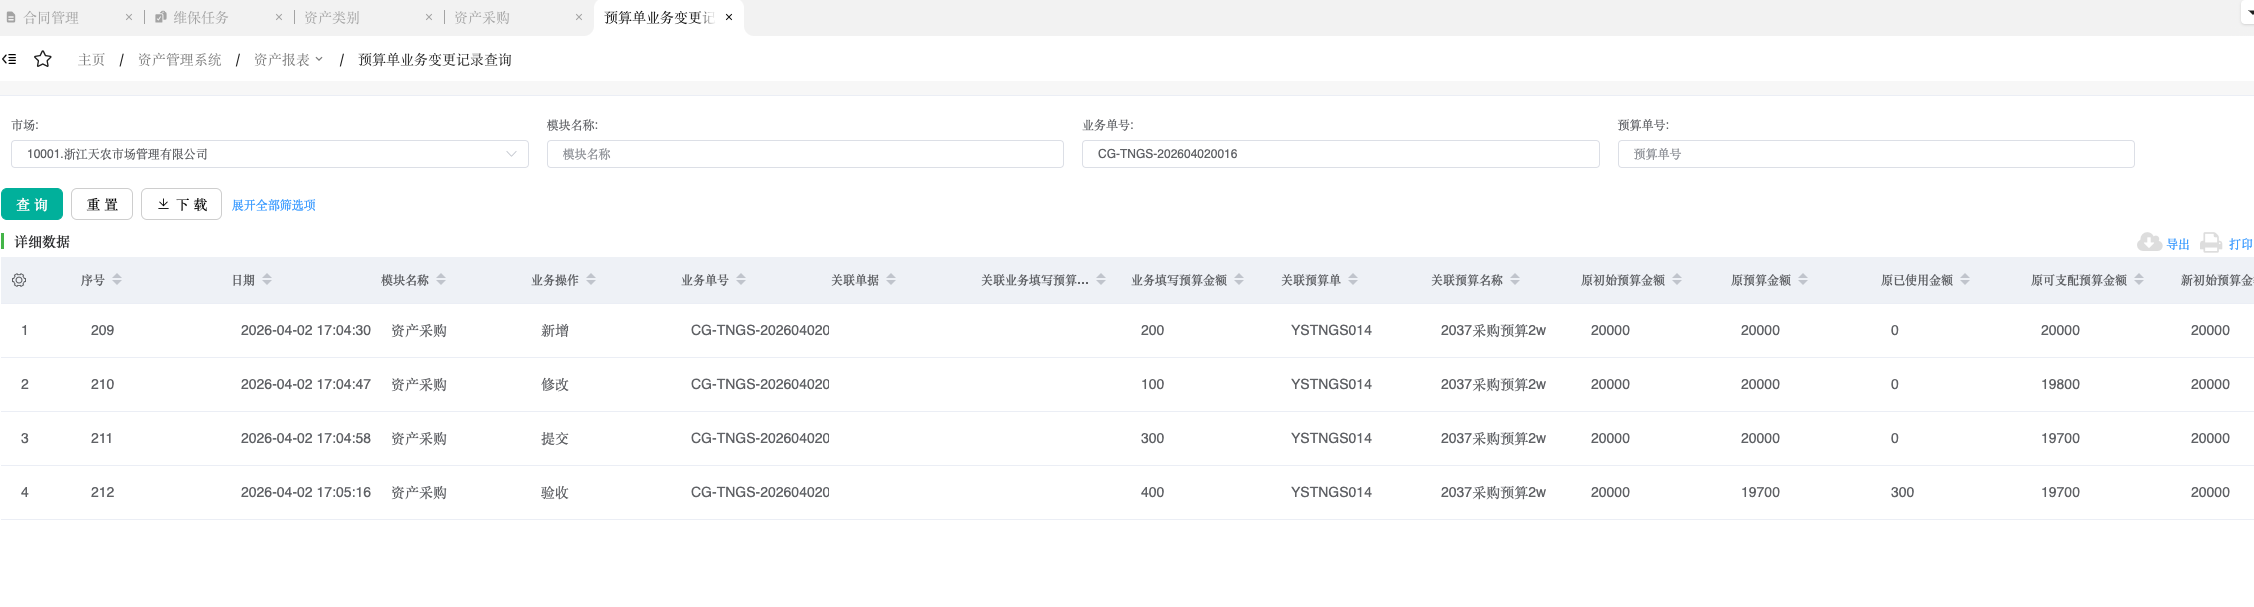
Task: Switch to the 维保任务 tab
Action: pos(200,17)
